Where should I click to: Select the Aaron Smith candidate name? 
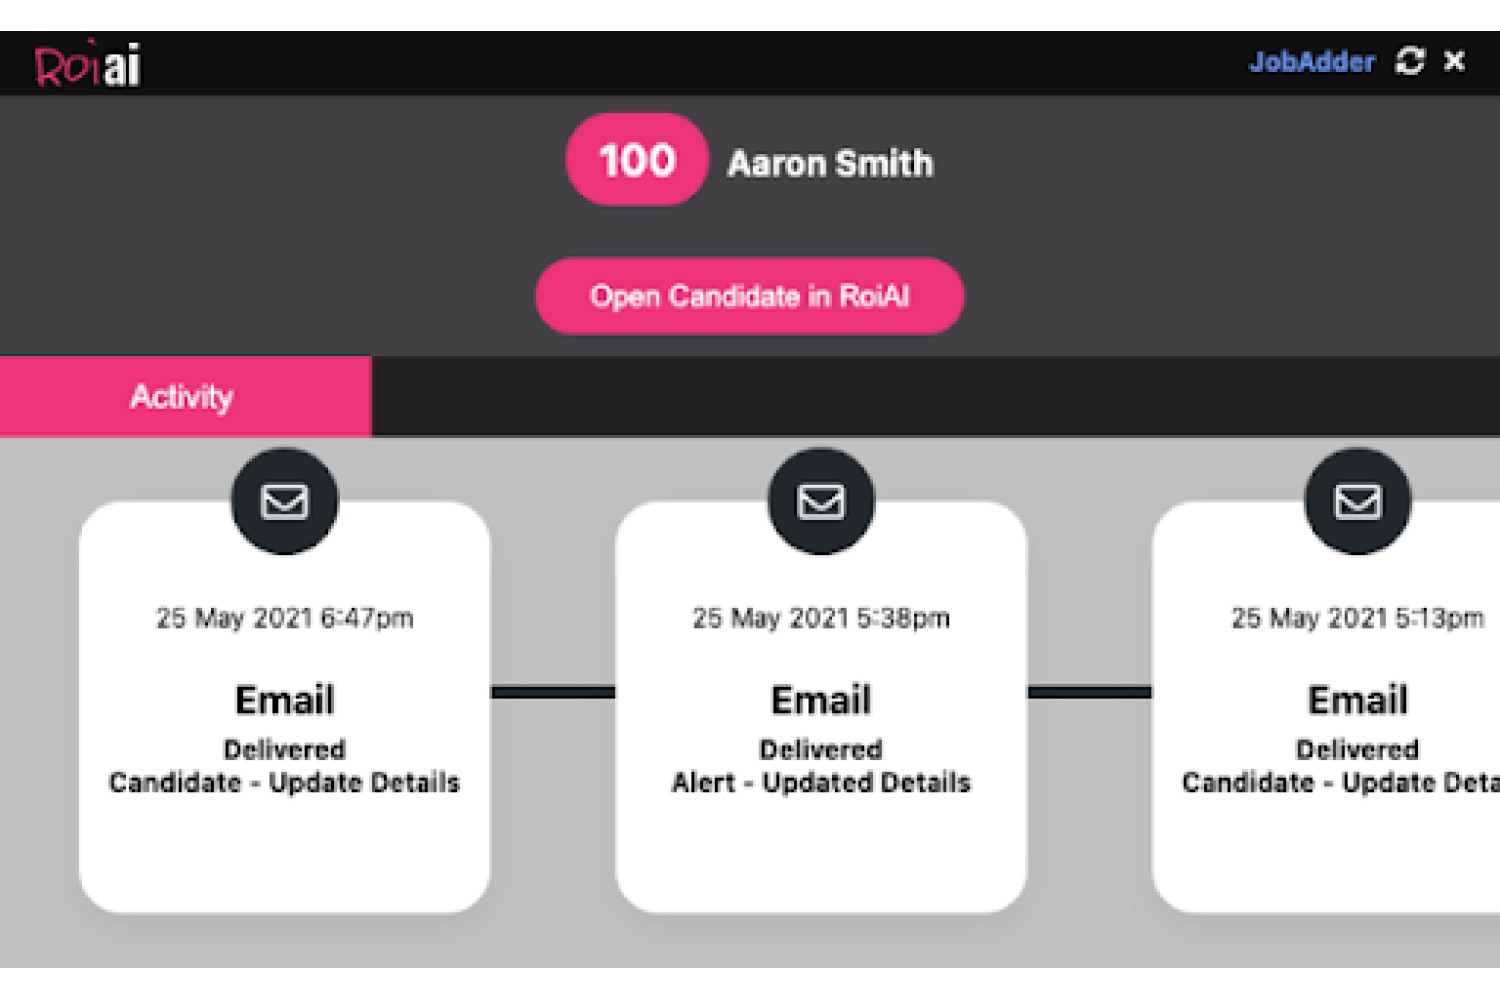(830, 163)
